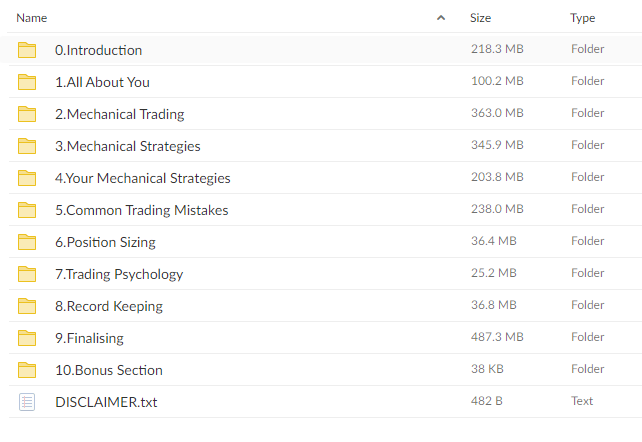
Task: Click the 0.Introduction folder icon
Action: 27,50
